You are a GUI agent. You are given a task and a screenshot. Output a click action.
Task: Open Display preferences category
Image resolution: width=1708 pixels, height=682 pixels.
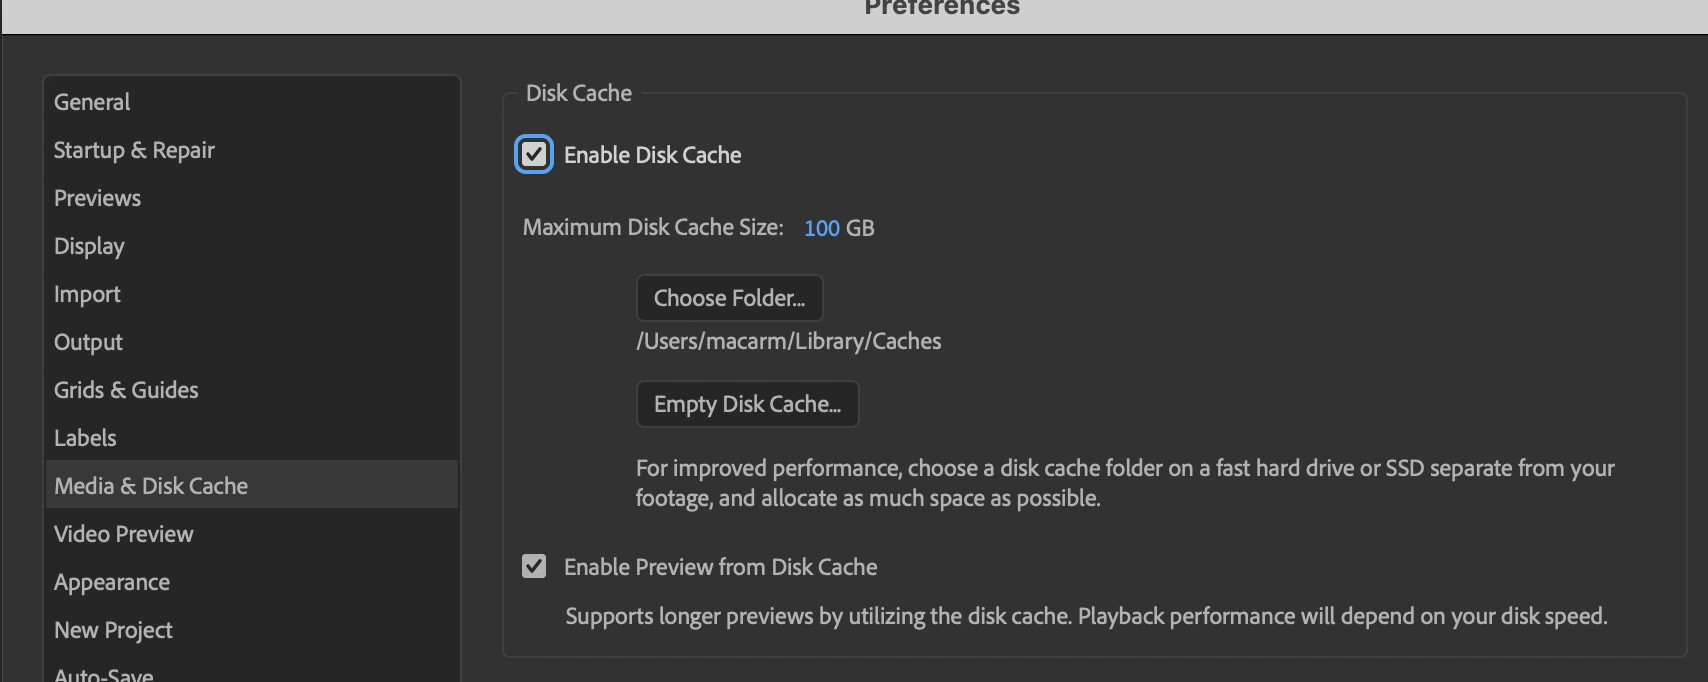[89, 246]
